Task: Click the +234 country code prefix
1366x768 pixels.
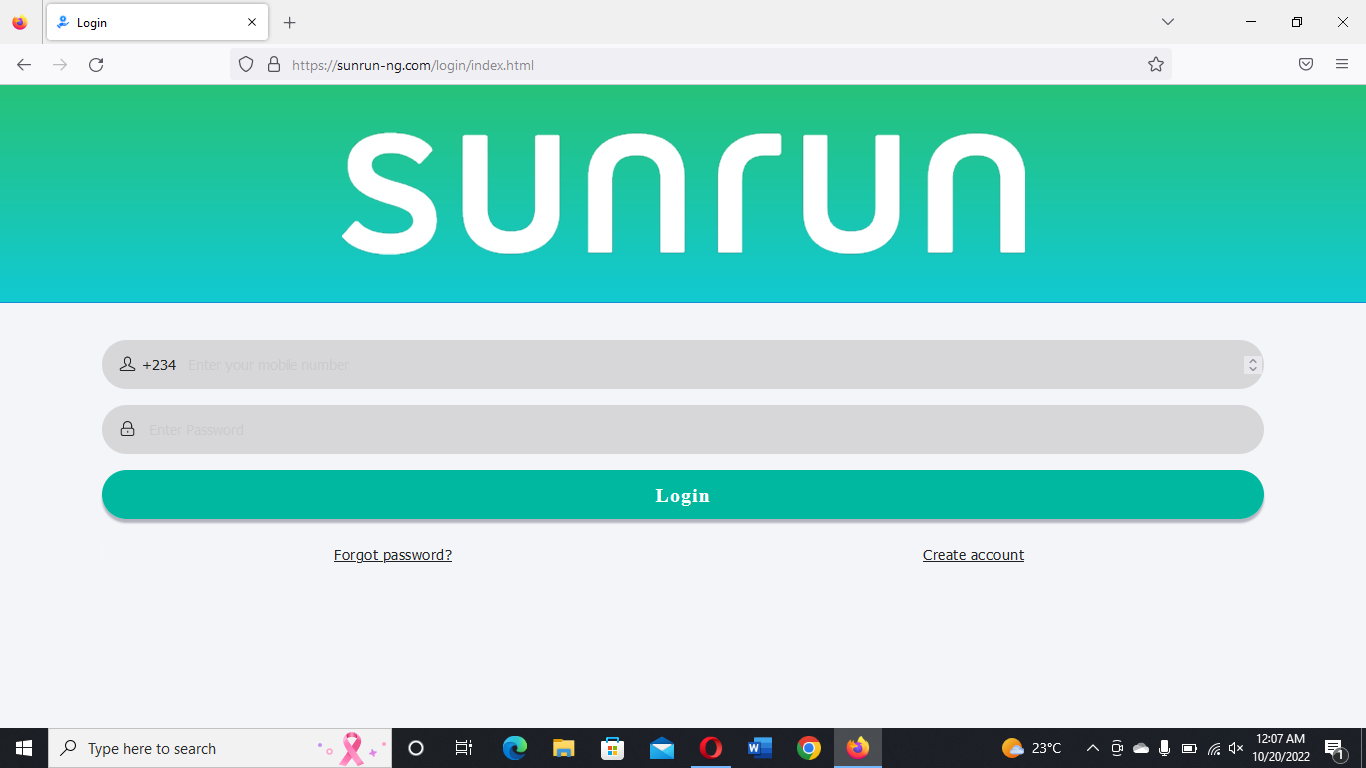Action: tap(159, 365)
